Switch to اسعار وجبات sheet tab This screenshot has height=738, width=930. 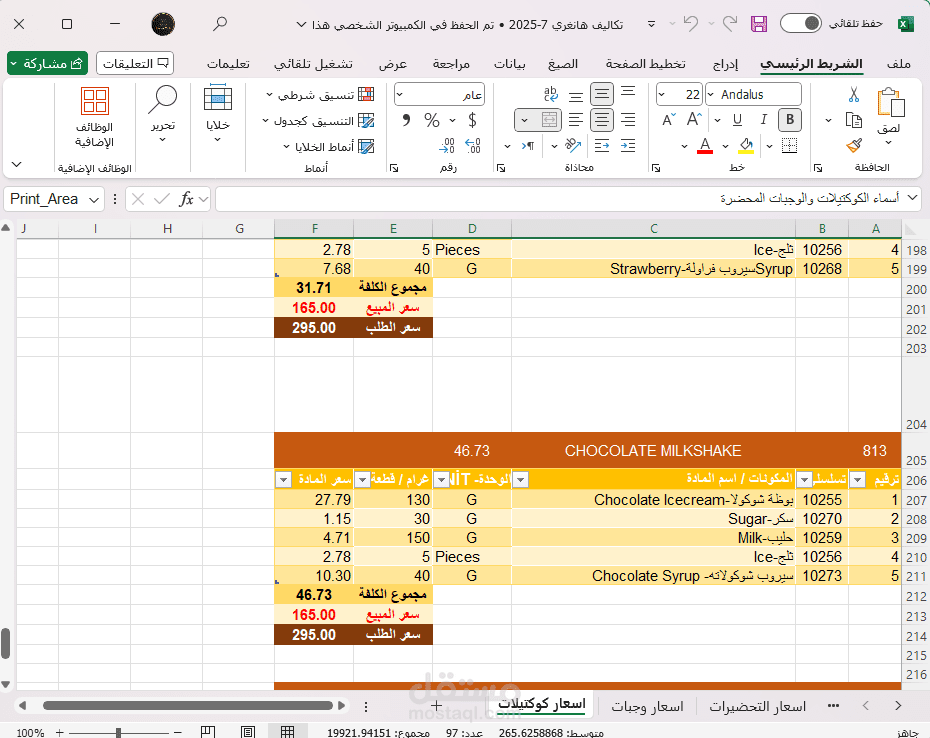tap(647, 706)
